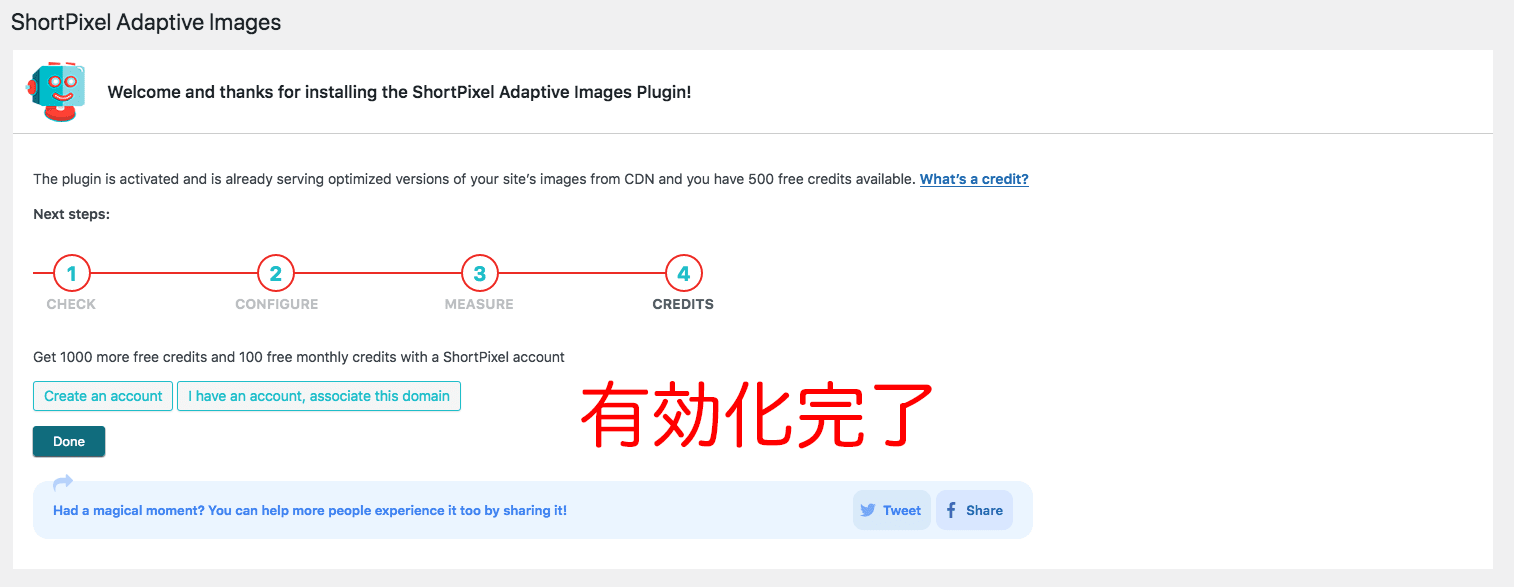1514x587 pixels.
Task: Click the CONFIGURE step label
Action: pyautogui.click(x=277, y=304)
